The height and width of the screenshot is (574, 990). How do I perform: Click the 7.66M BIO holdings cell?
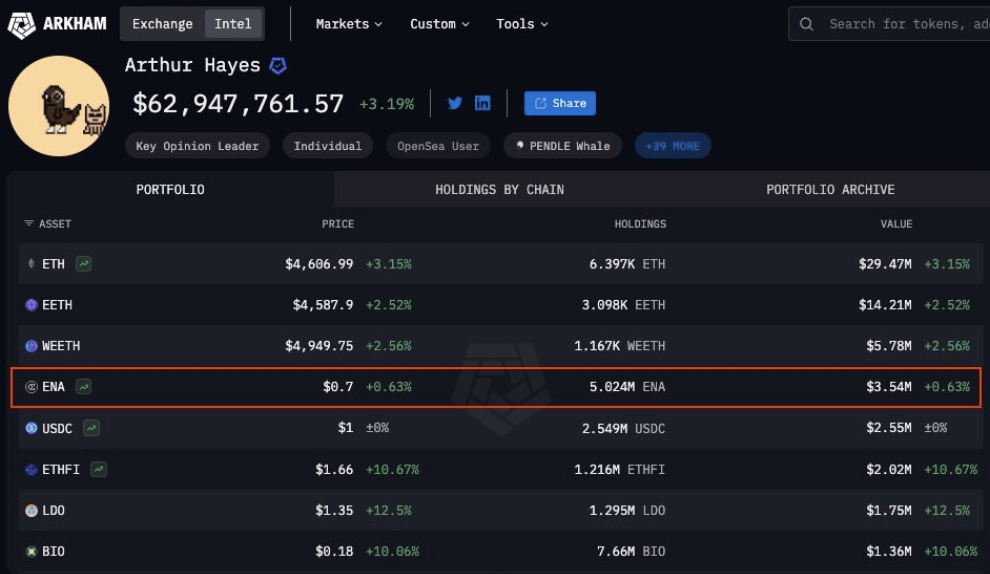[631, 551]
